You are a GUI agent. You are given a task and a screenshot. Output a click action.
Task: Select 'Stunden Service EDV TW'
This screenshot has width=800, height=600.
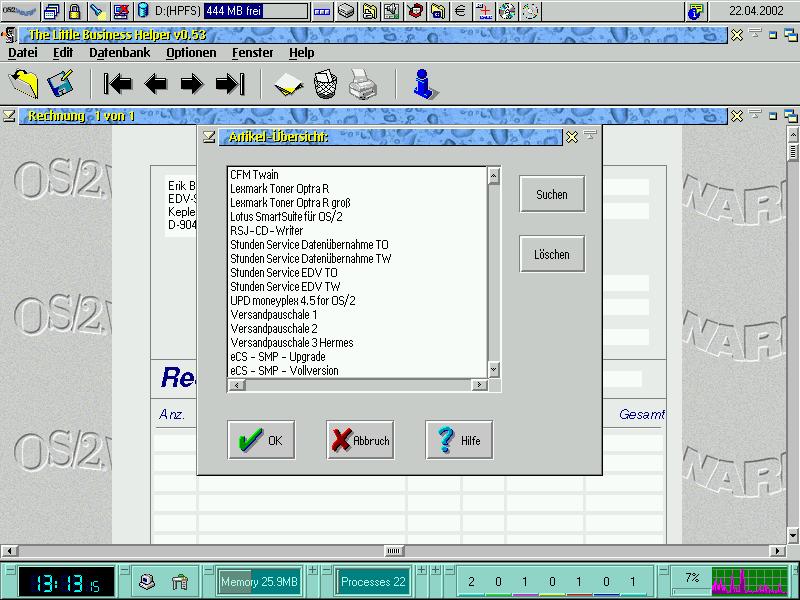click(357, 287)
